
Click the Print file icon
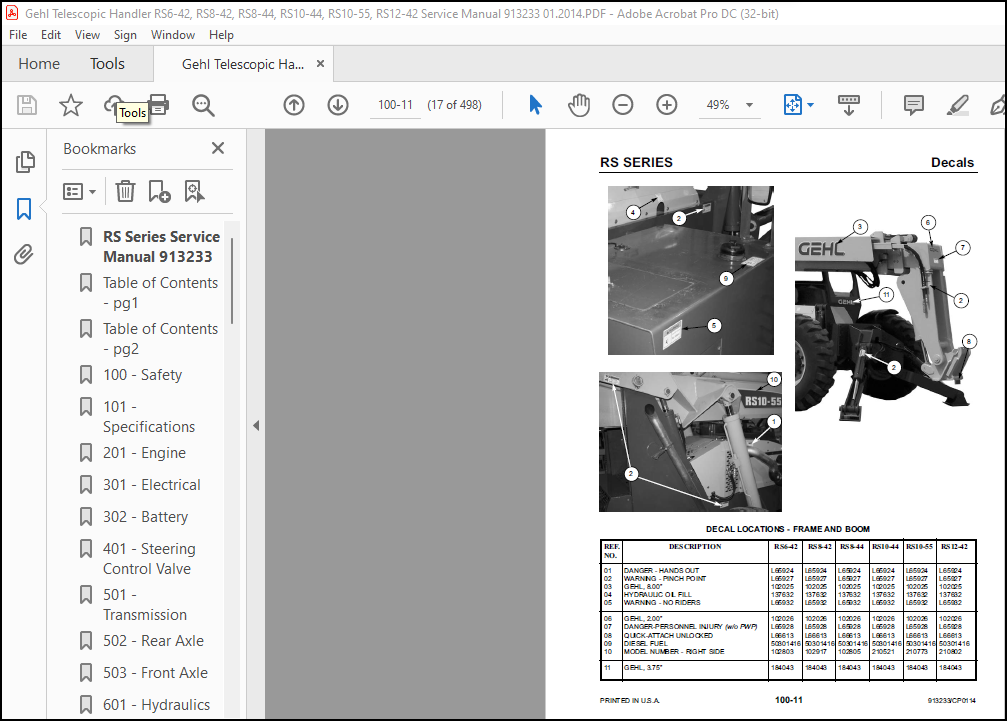coord(159,105)
